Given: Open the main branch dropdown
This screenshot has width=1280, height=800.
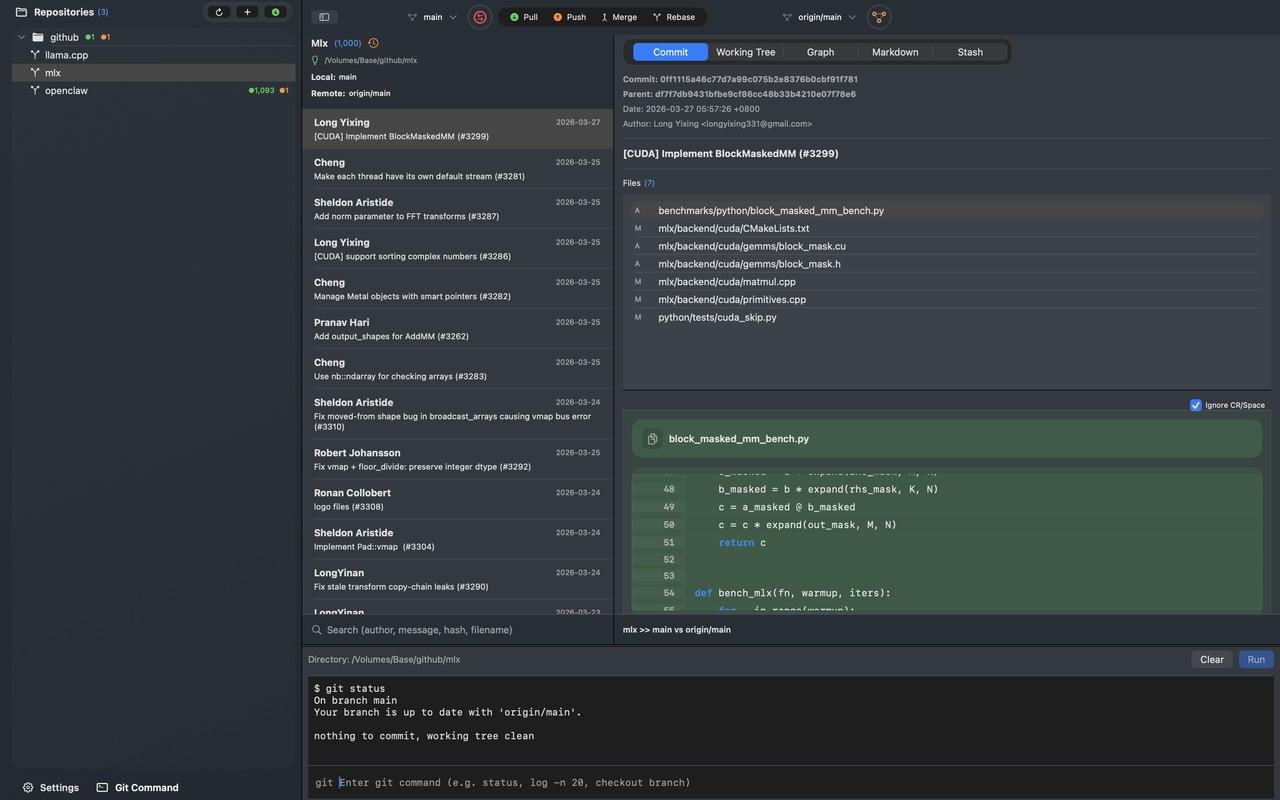Looking at the screenshot, I should click(x=432, y=17).
